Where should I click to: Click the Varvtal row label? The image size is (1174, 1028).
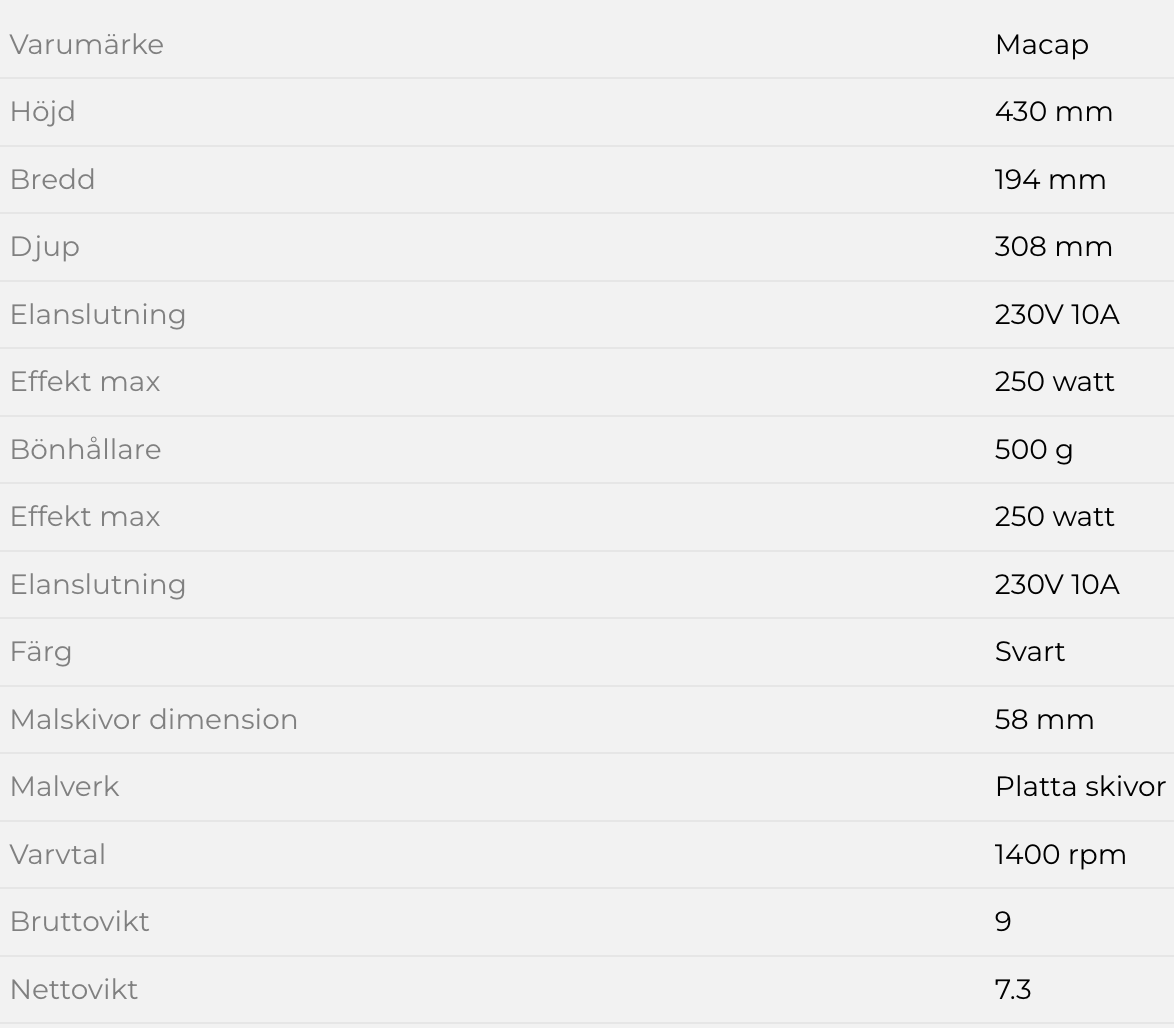tap(57, 854)
